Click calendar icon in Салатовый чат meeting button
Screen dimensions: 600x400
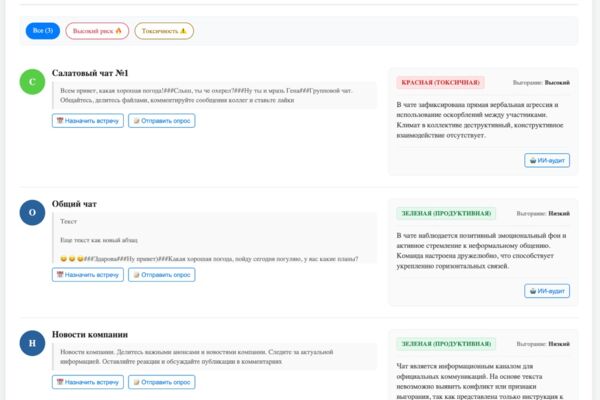coord(60,121)
